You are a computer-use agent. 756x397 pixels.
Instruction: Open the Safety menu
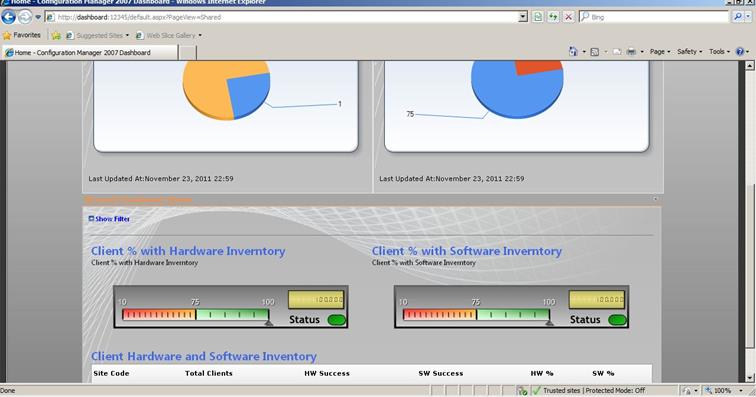click(x=689, y=52)
